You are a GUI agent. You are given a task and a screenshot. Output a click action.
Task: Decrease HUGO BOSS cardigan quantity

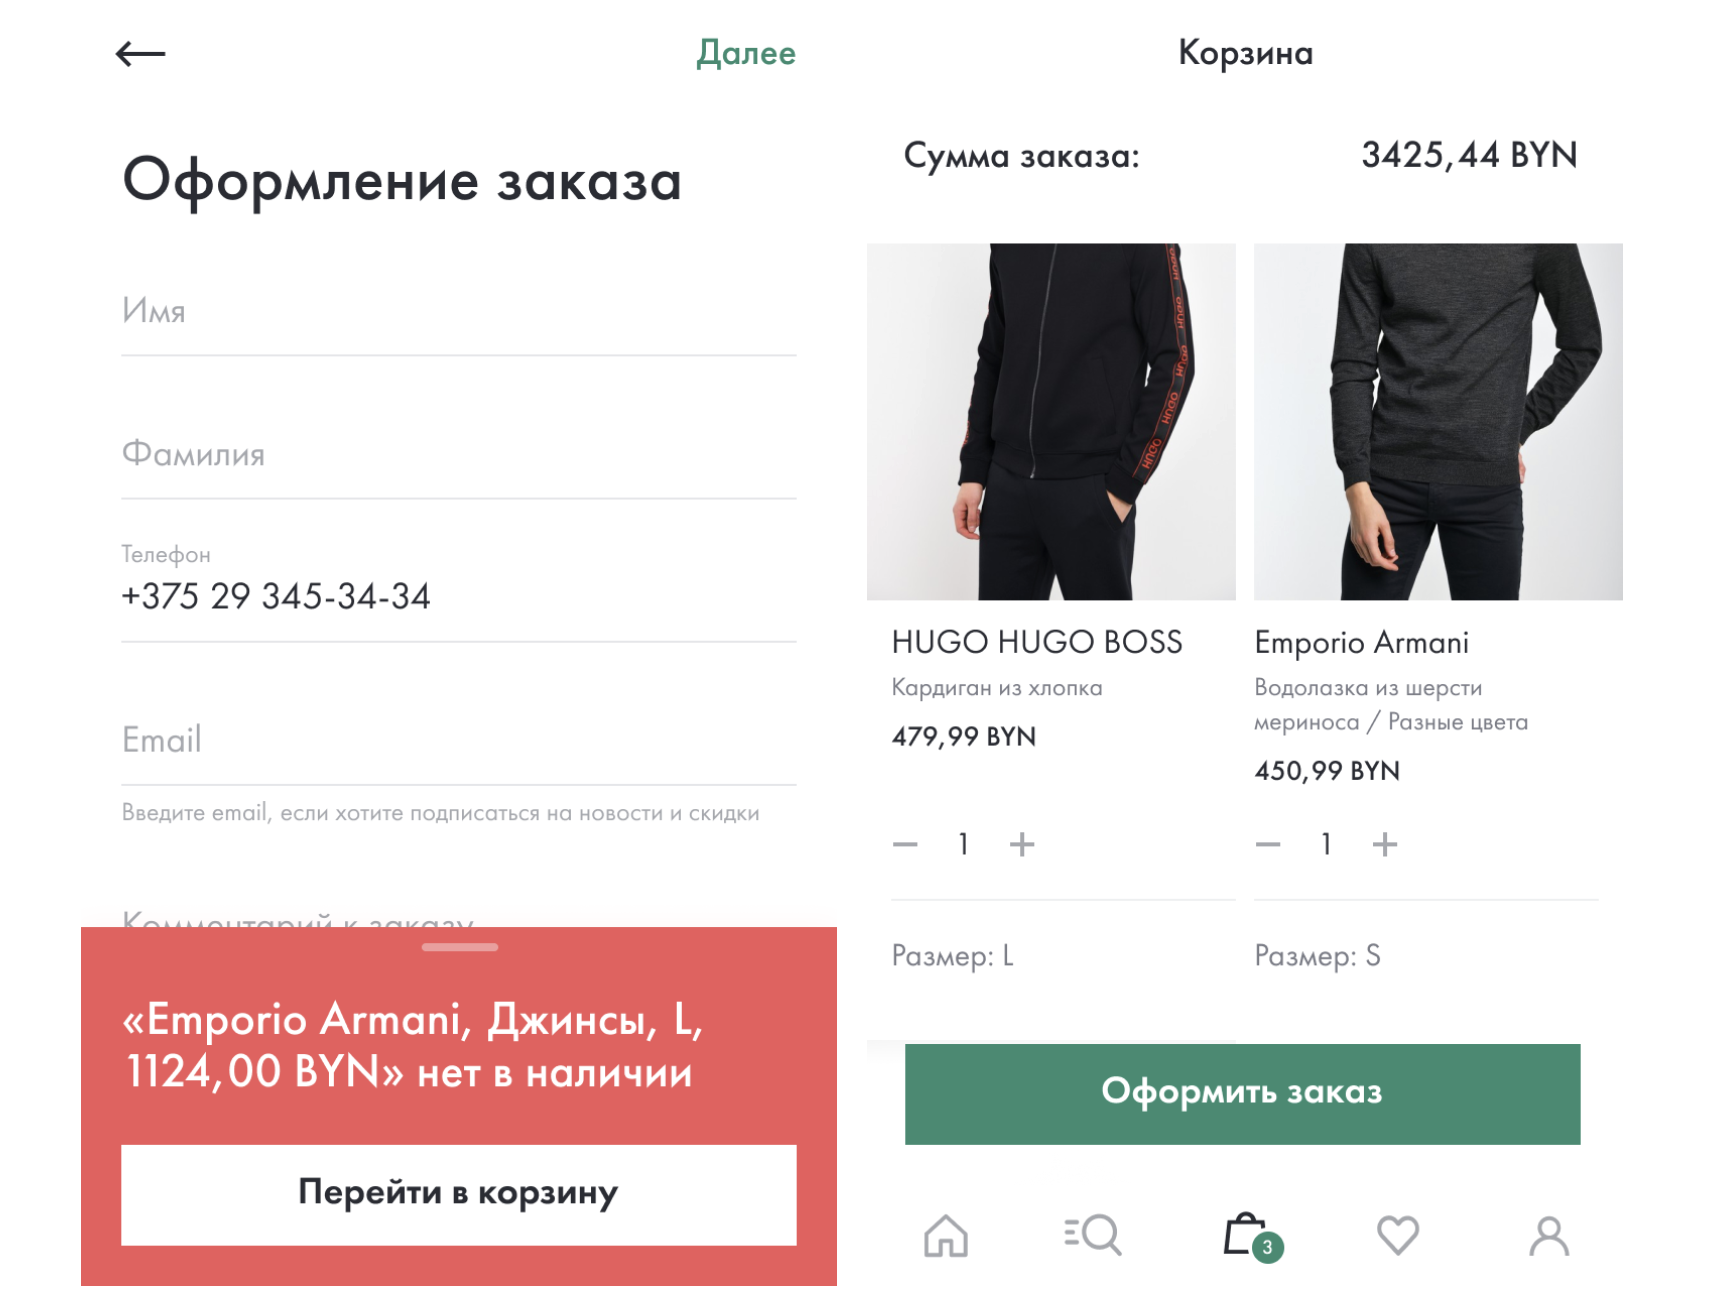click(x=905, y=845)
